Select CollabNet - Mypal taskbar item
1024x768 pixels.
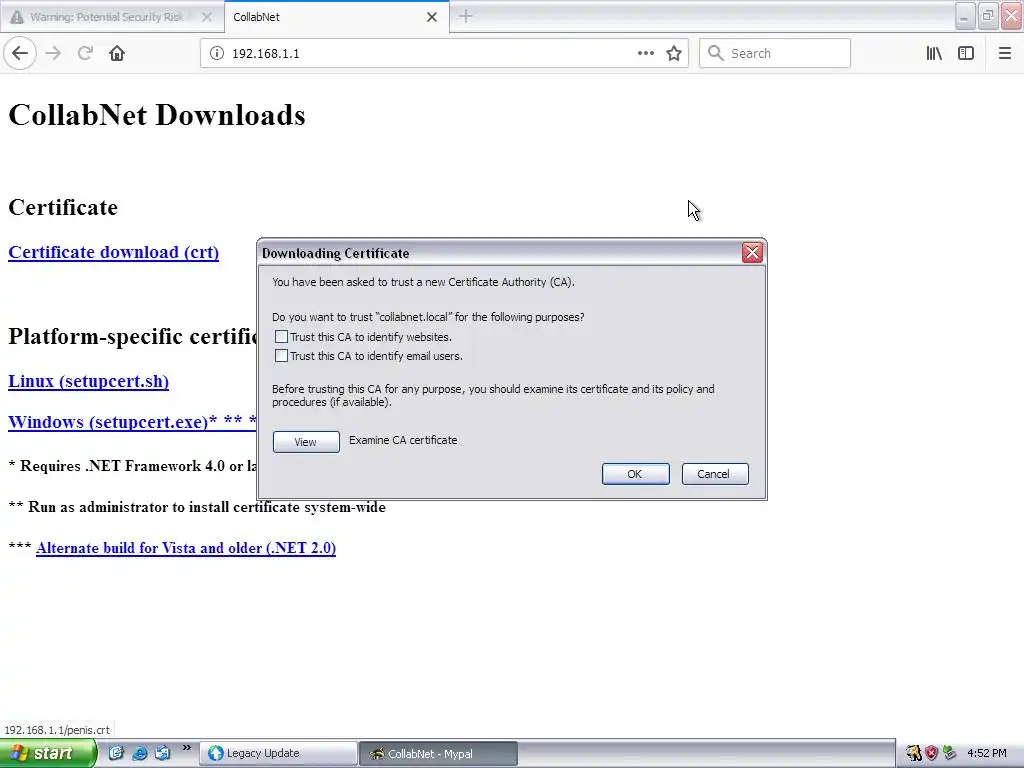439,753
